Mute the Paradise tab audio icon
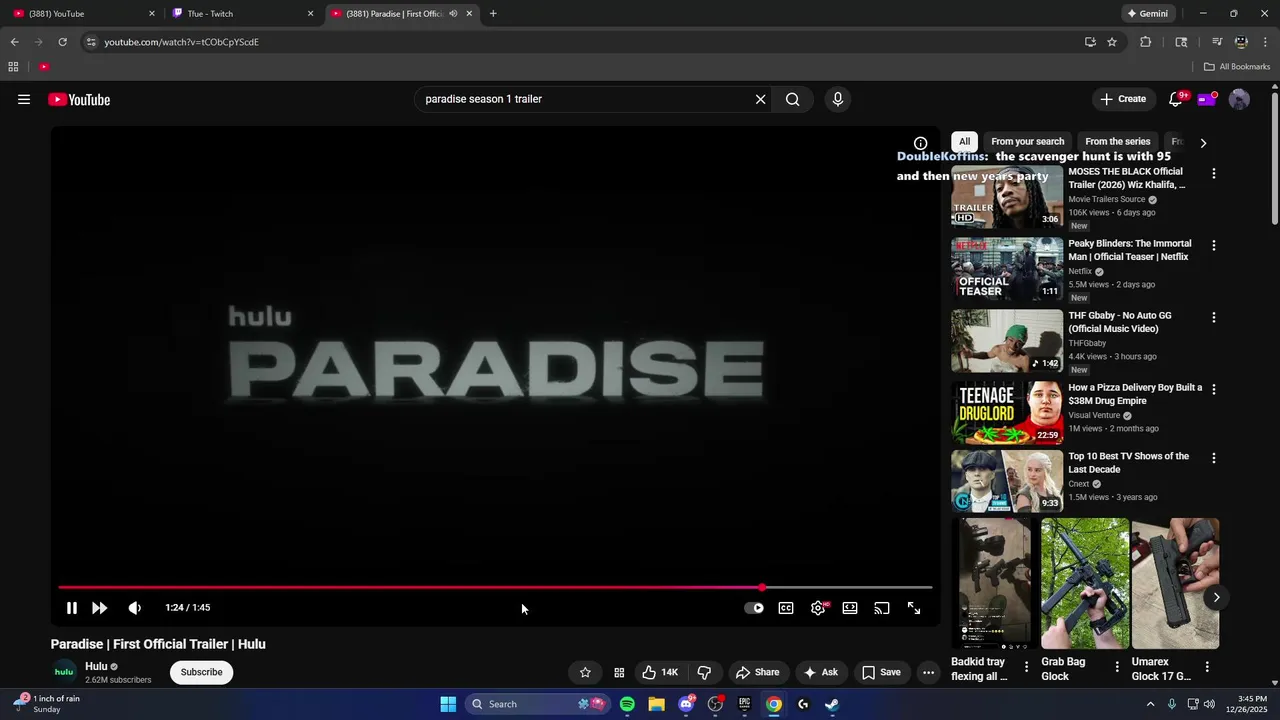Viewport: 1280px width, 720px height. point(453,14)
